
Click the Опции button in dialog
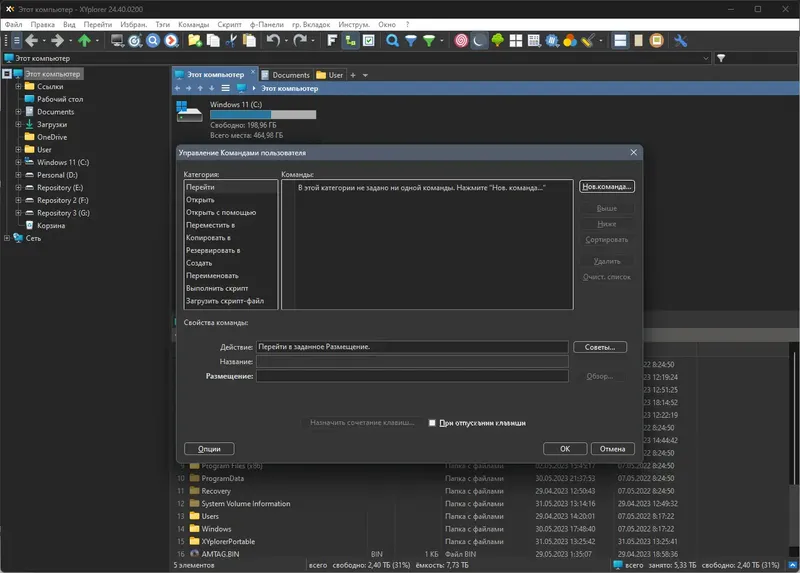click(209, 449)
